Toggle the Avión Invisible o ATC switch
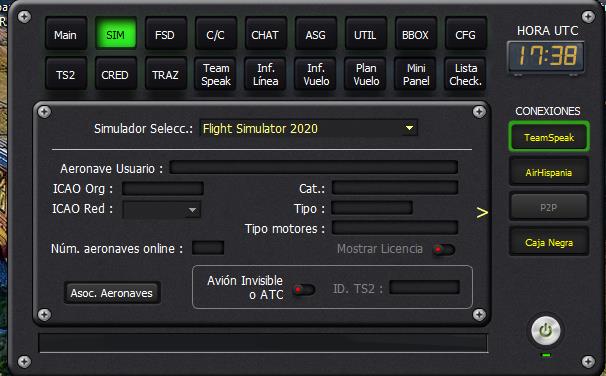 (x=304, y=289)
